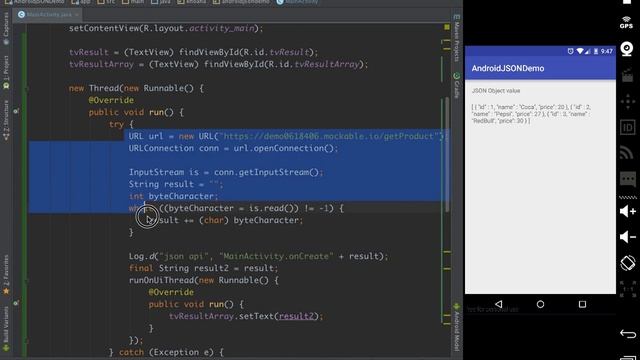Decrease emulator volume with speaker minus

click(x=627, y=237)
